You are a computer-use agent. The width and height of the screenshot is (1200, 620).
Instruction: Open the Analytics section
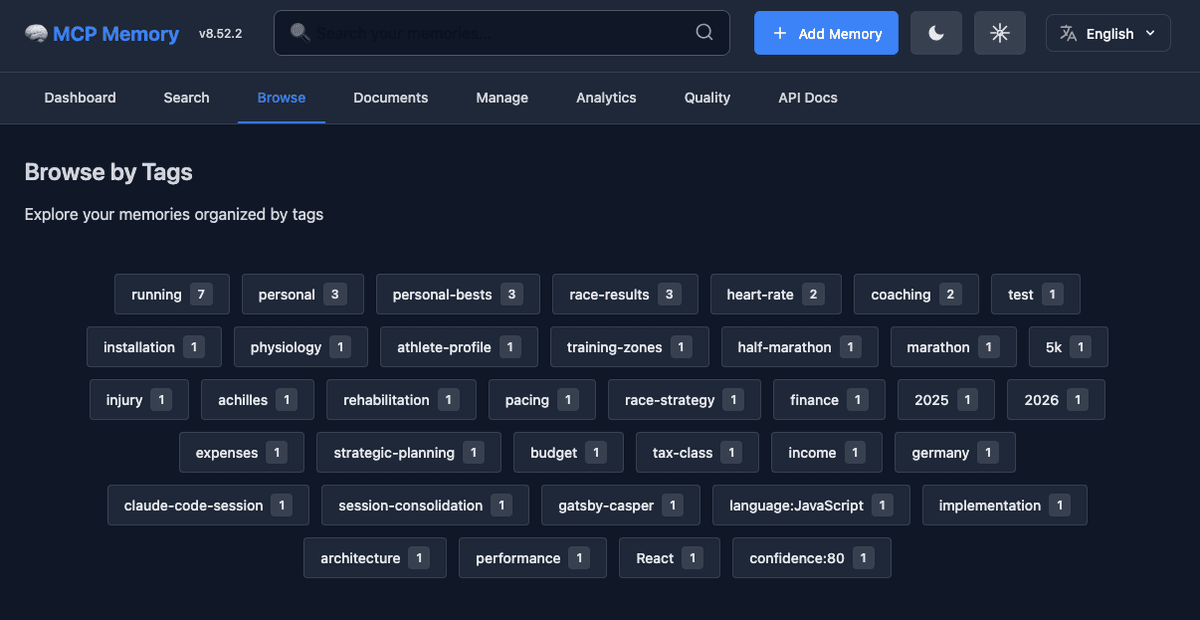click(x=606, y=97)
